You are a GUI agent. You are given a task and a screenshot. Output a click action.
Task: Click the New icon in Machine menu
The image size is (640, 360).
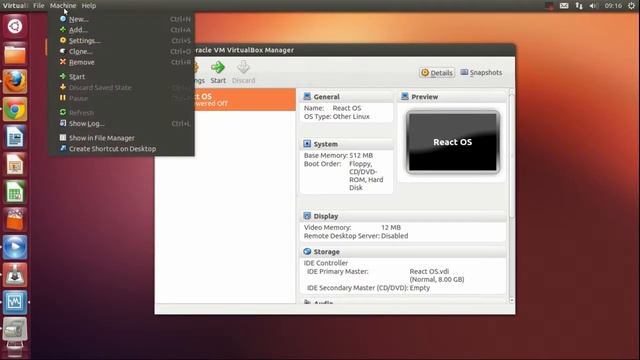(63, 19)
